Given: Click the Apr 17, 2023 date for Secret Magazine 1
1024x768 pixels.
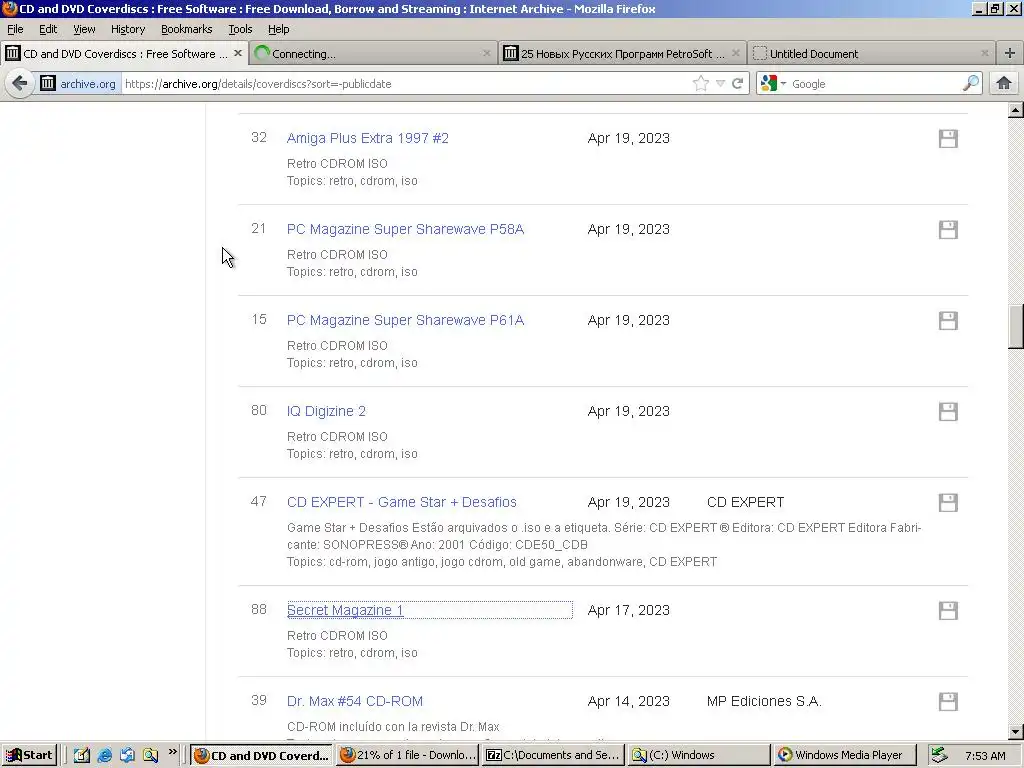Looking at the screenshot, I should (628, 610).
